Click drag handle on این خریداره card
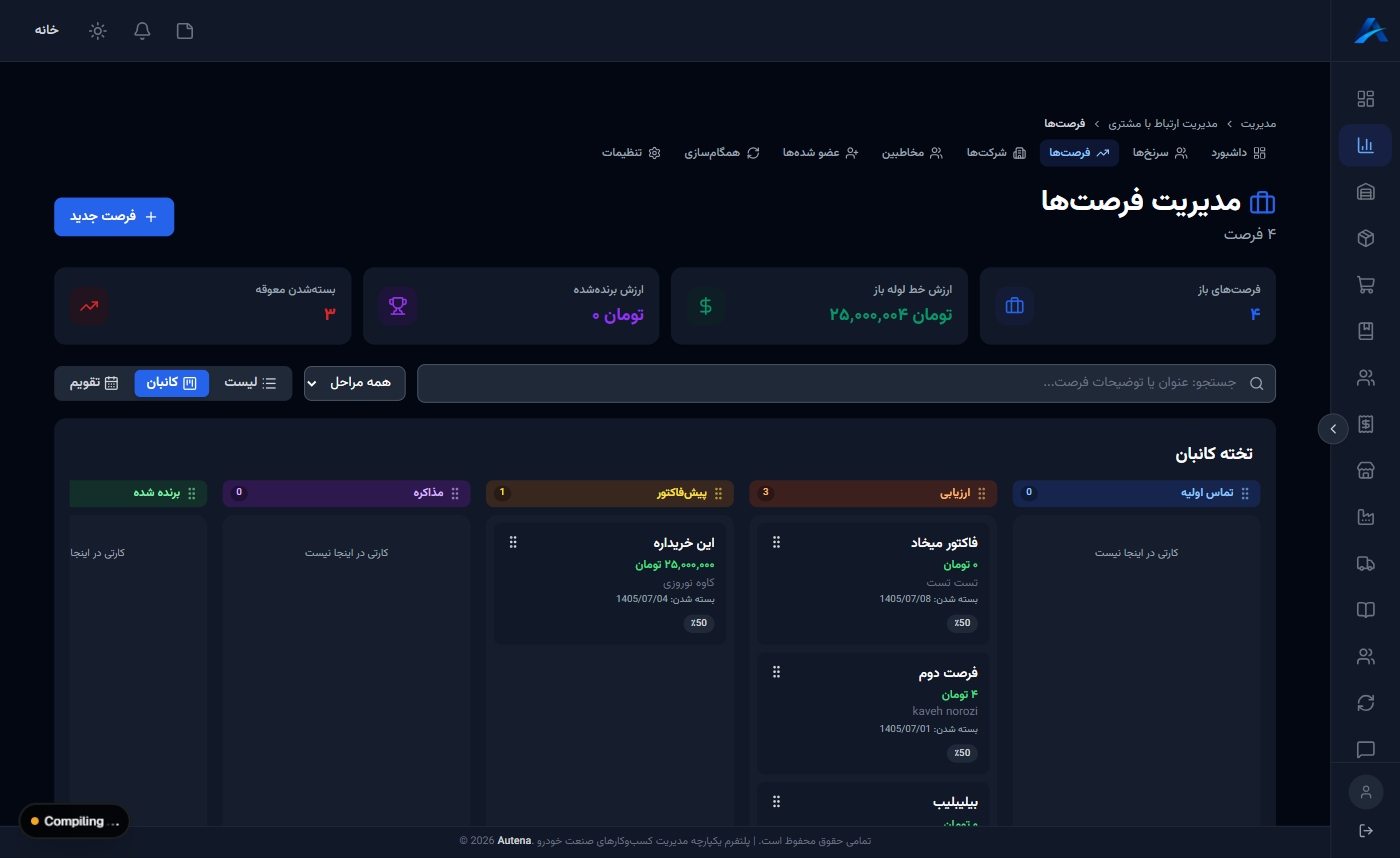Viewport: 1400px width, 858px height. pos(513,542)
